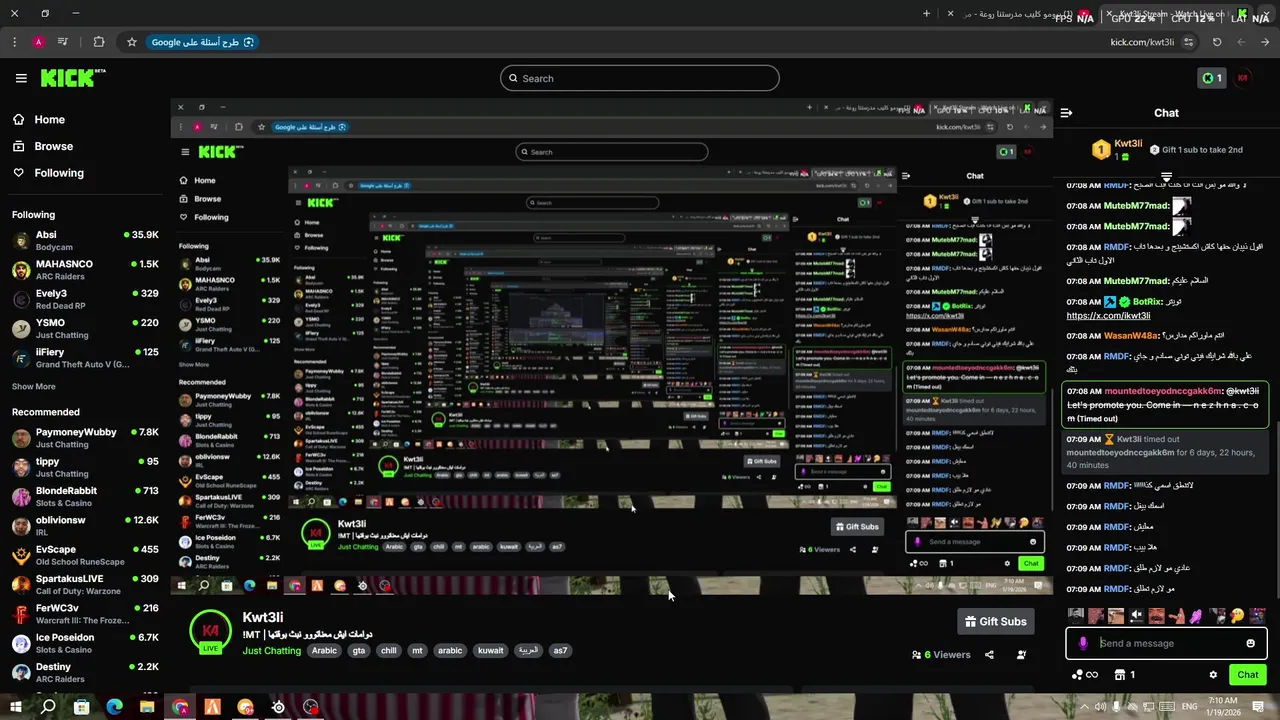Expand the pinned leaderboard handle below Kwt3li
Image resolution: width=1280 pixels, height=720 pixels.
point(1166,176)
